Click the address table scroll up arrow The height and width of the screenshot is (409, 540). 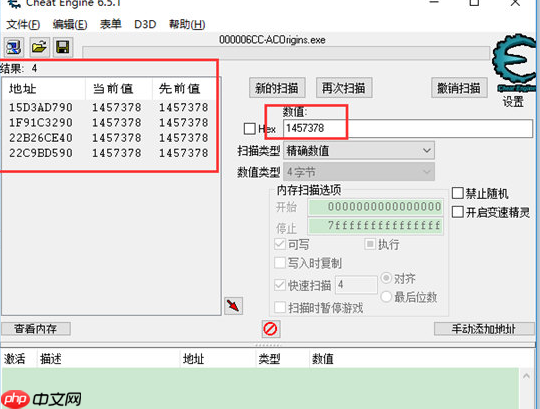click(x=526, y=376)
